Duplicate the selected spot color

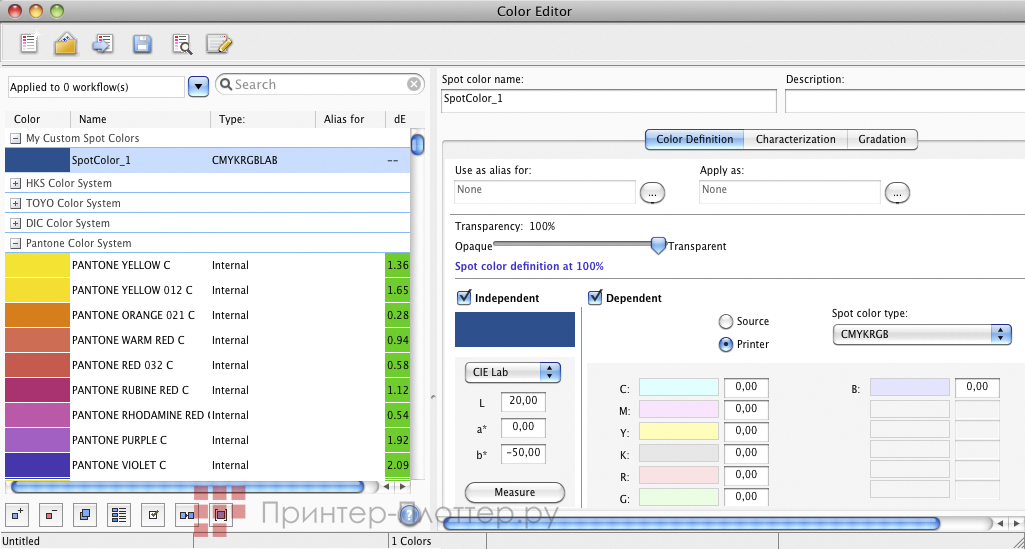click(x=85, y=515)
